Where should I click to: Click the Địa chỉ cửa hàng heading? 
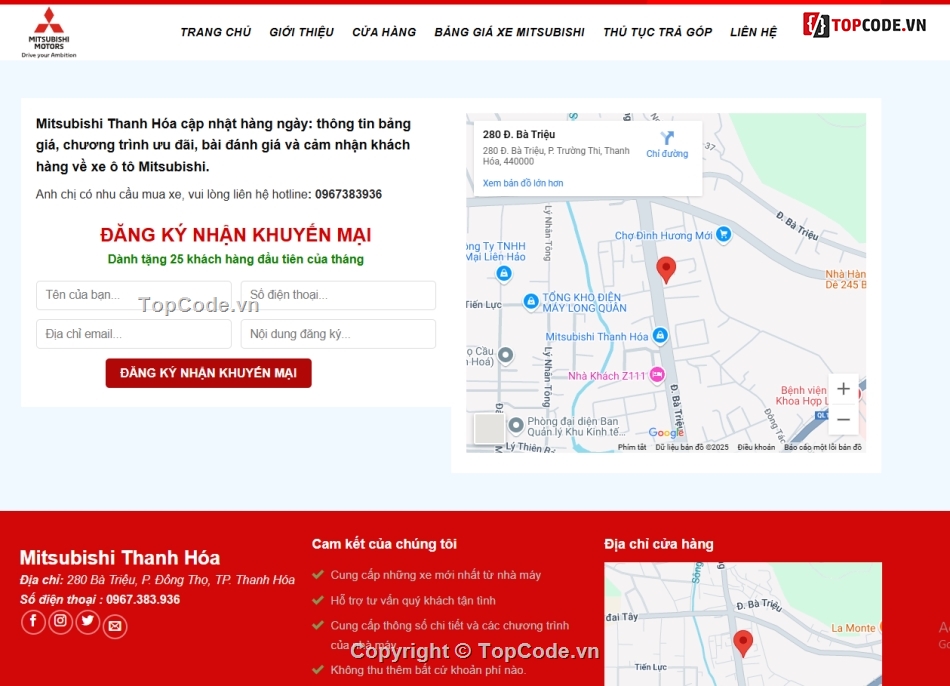(x=659, y=544)
